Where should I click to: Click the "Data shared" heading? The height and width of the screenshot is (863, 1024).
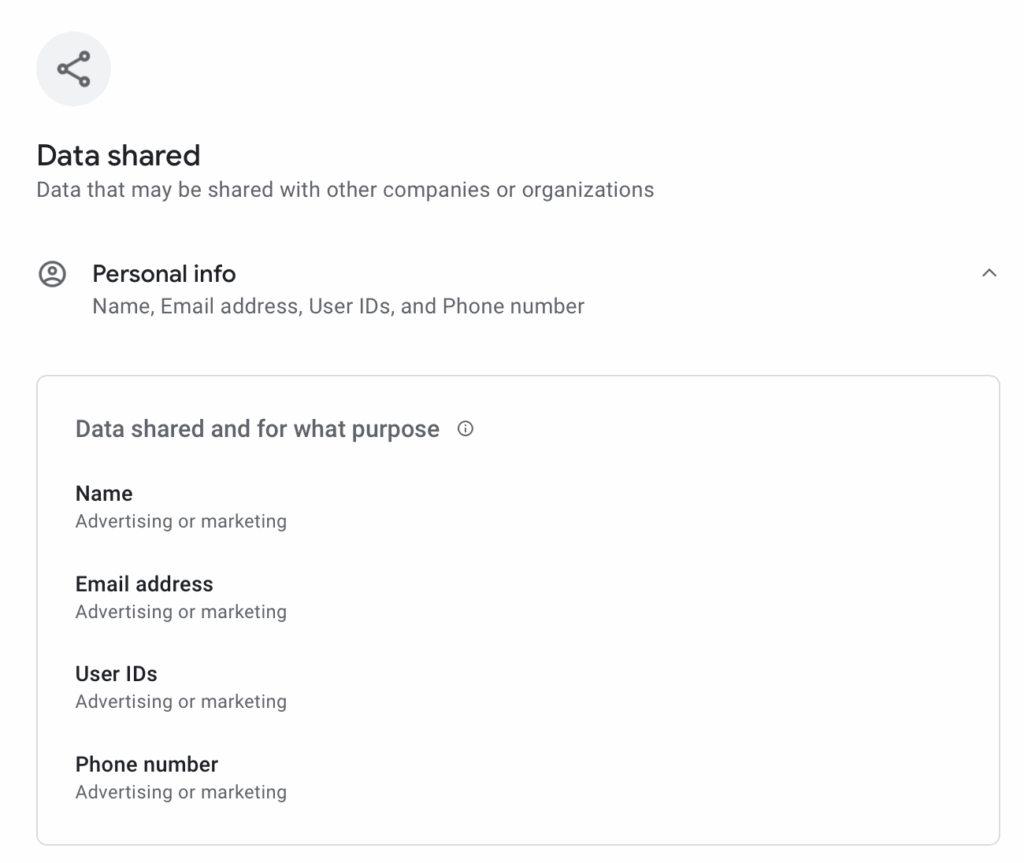[x=118, y=155]
